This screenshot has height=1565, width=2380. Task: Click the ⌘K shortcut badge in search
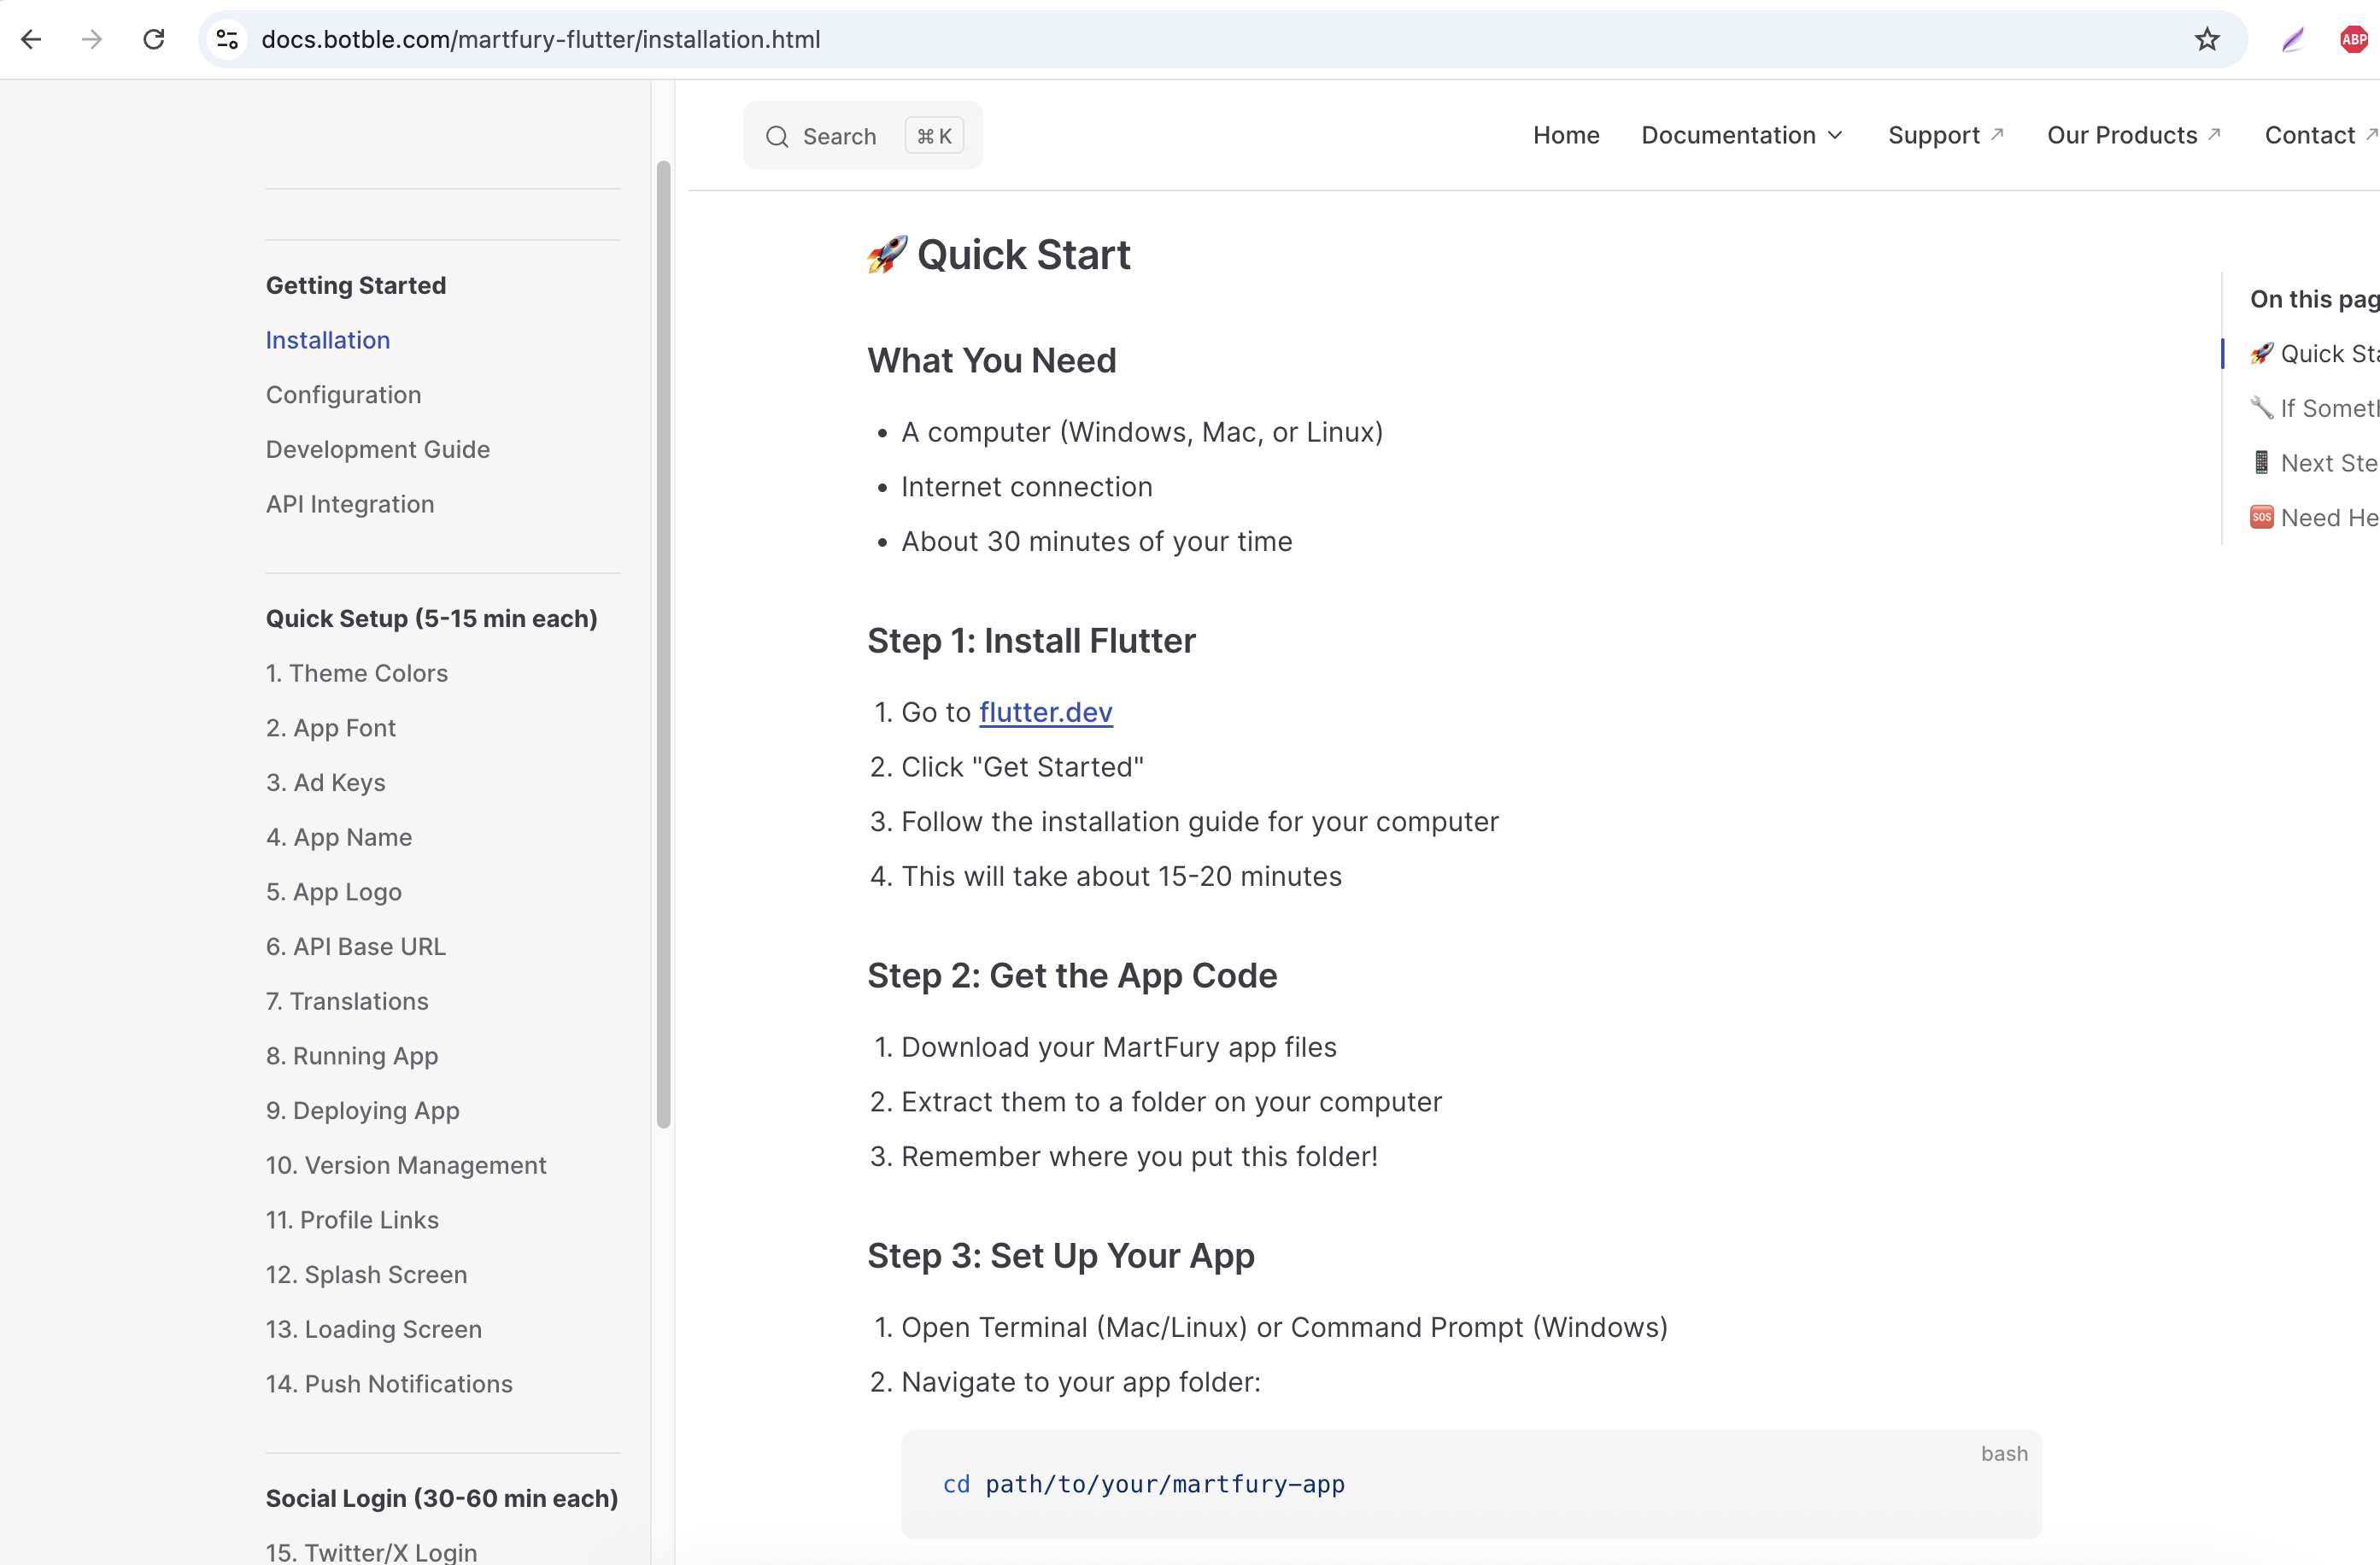tap(934, 136)
